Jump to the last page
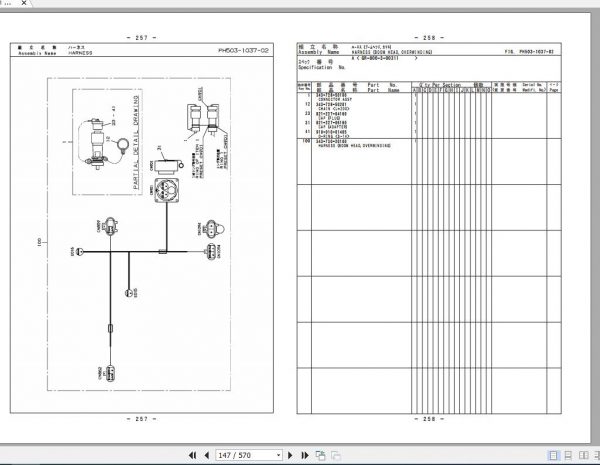 click(x=305, y=455)
